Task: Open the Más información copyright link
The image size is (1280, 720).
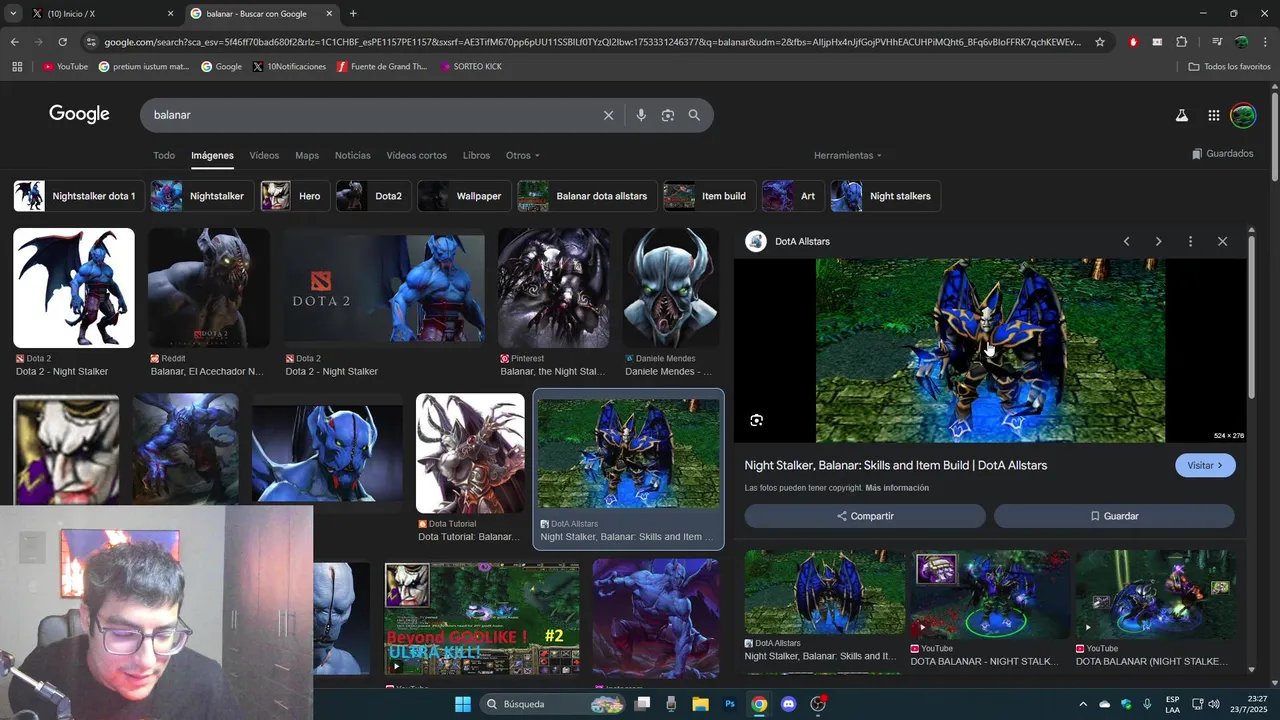Action: (897, 488)
